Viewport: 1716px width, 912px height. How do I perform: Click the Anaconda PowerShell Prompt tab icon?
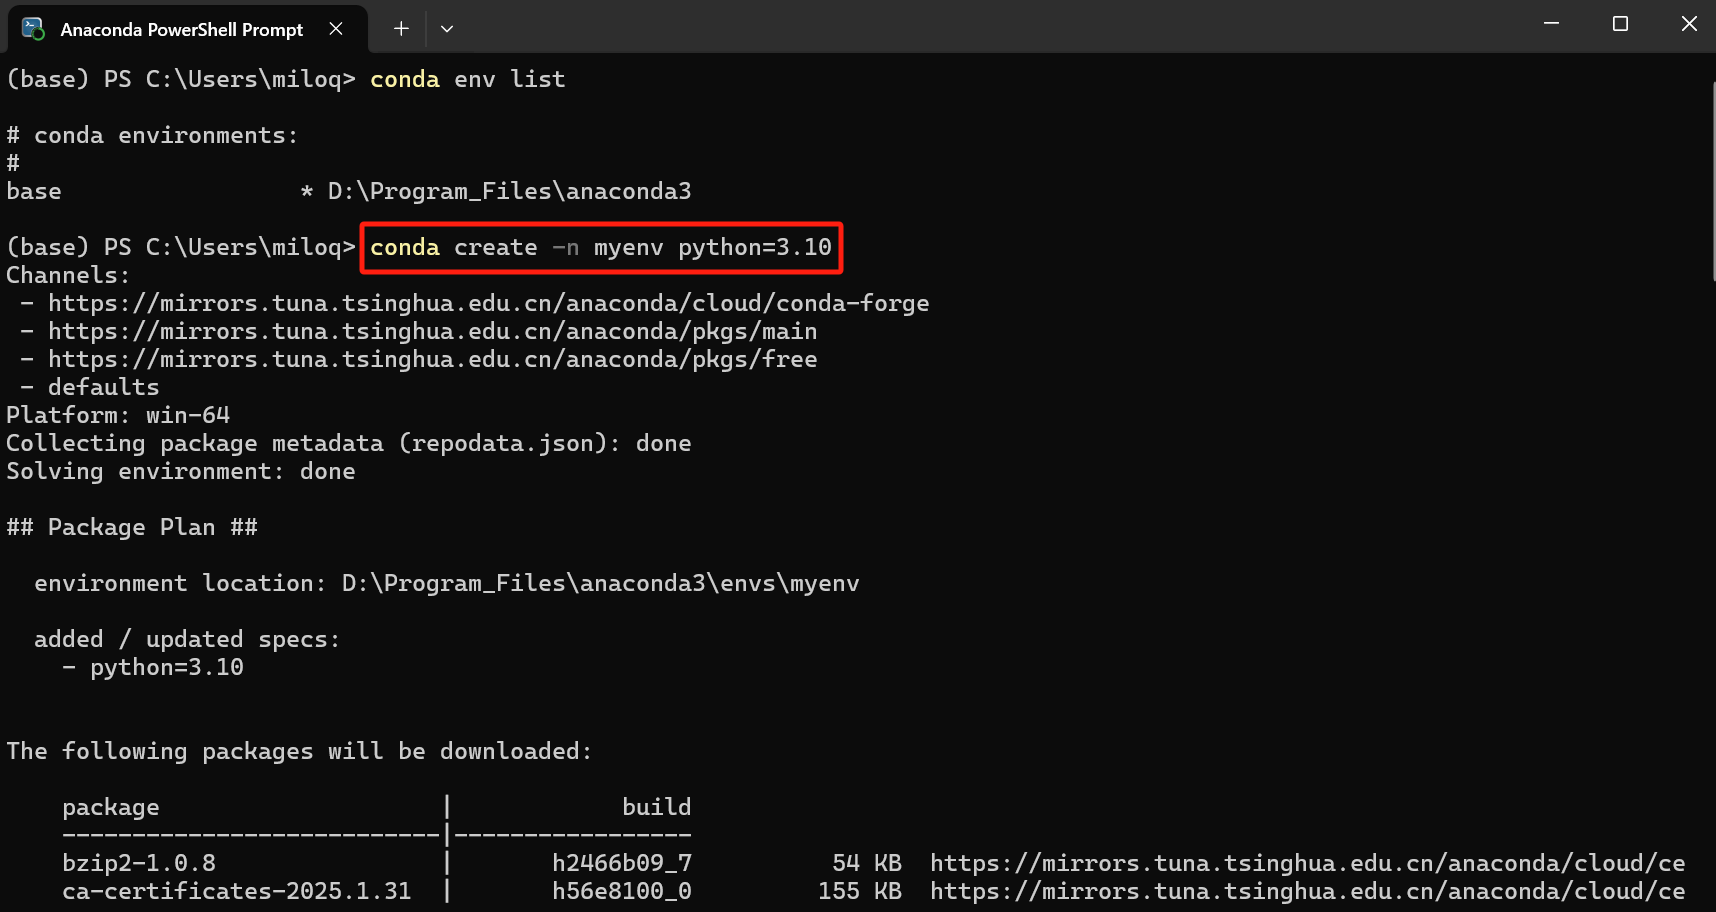click(33, 29)
